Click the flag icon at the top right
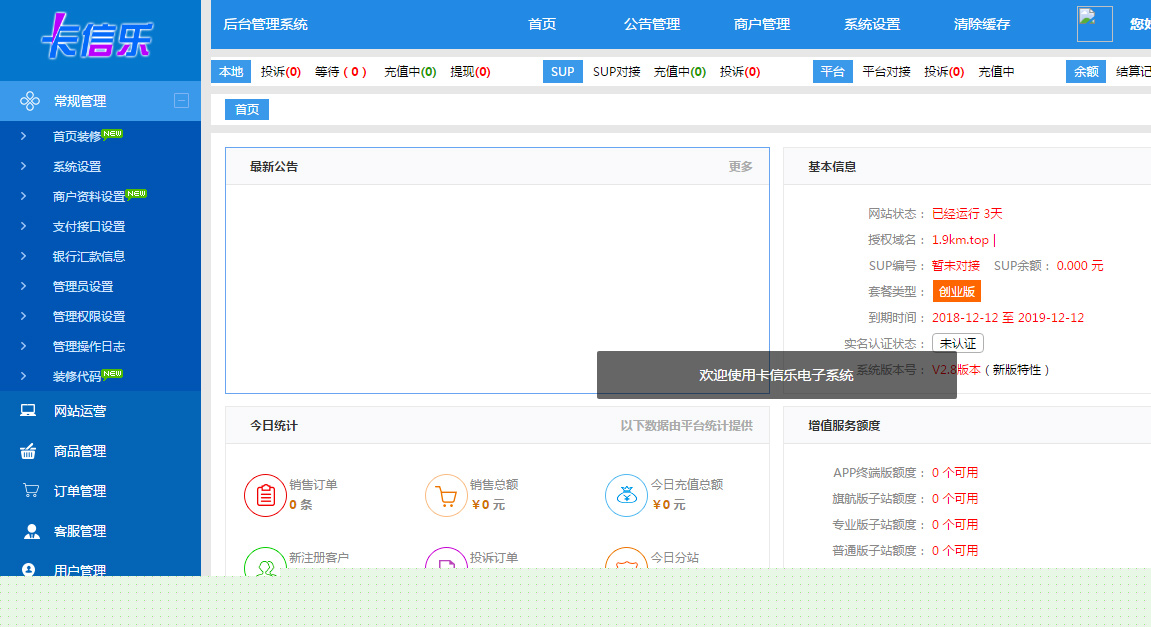Viewport: 1151px width, 627px height. point(1094,24)
